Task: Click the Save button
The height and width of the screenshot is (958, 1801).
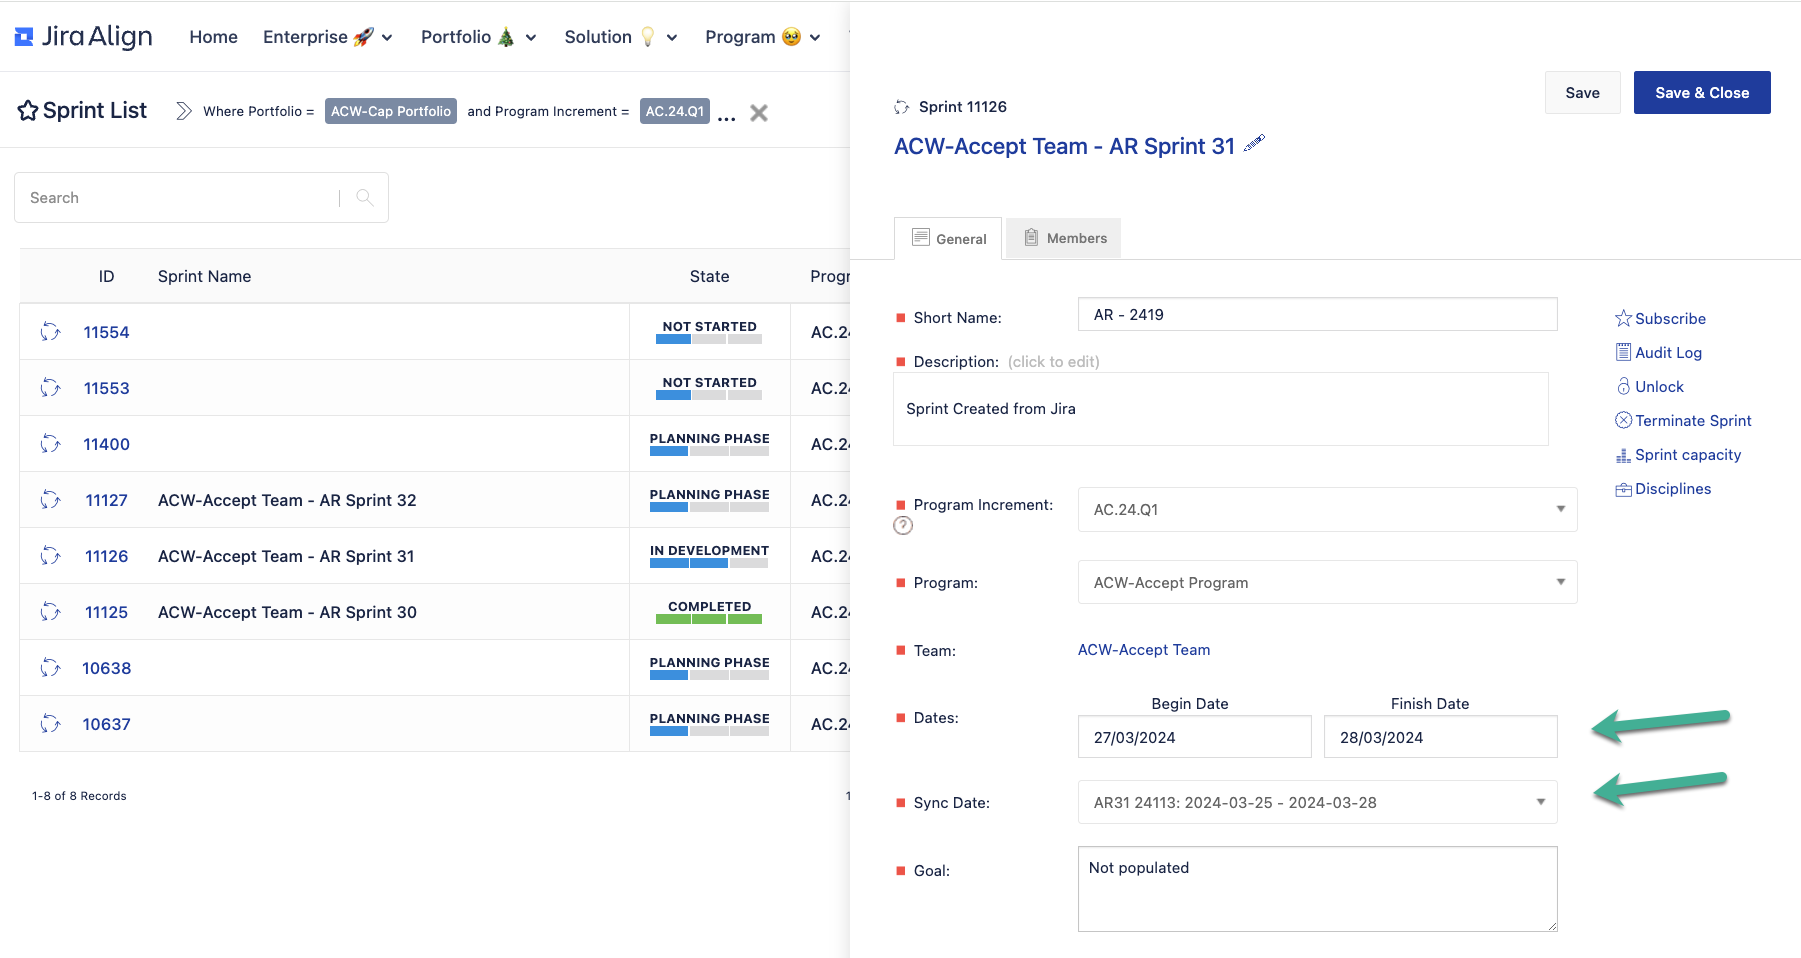Action: point(1582,92)
